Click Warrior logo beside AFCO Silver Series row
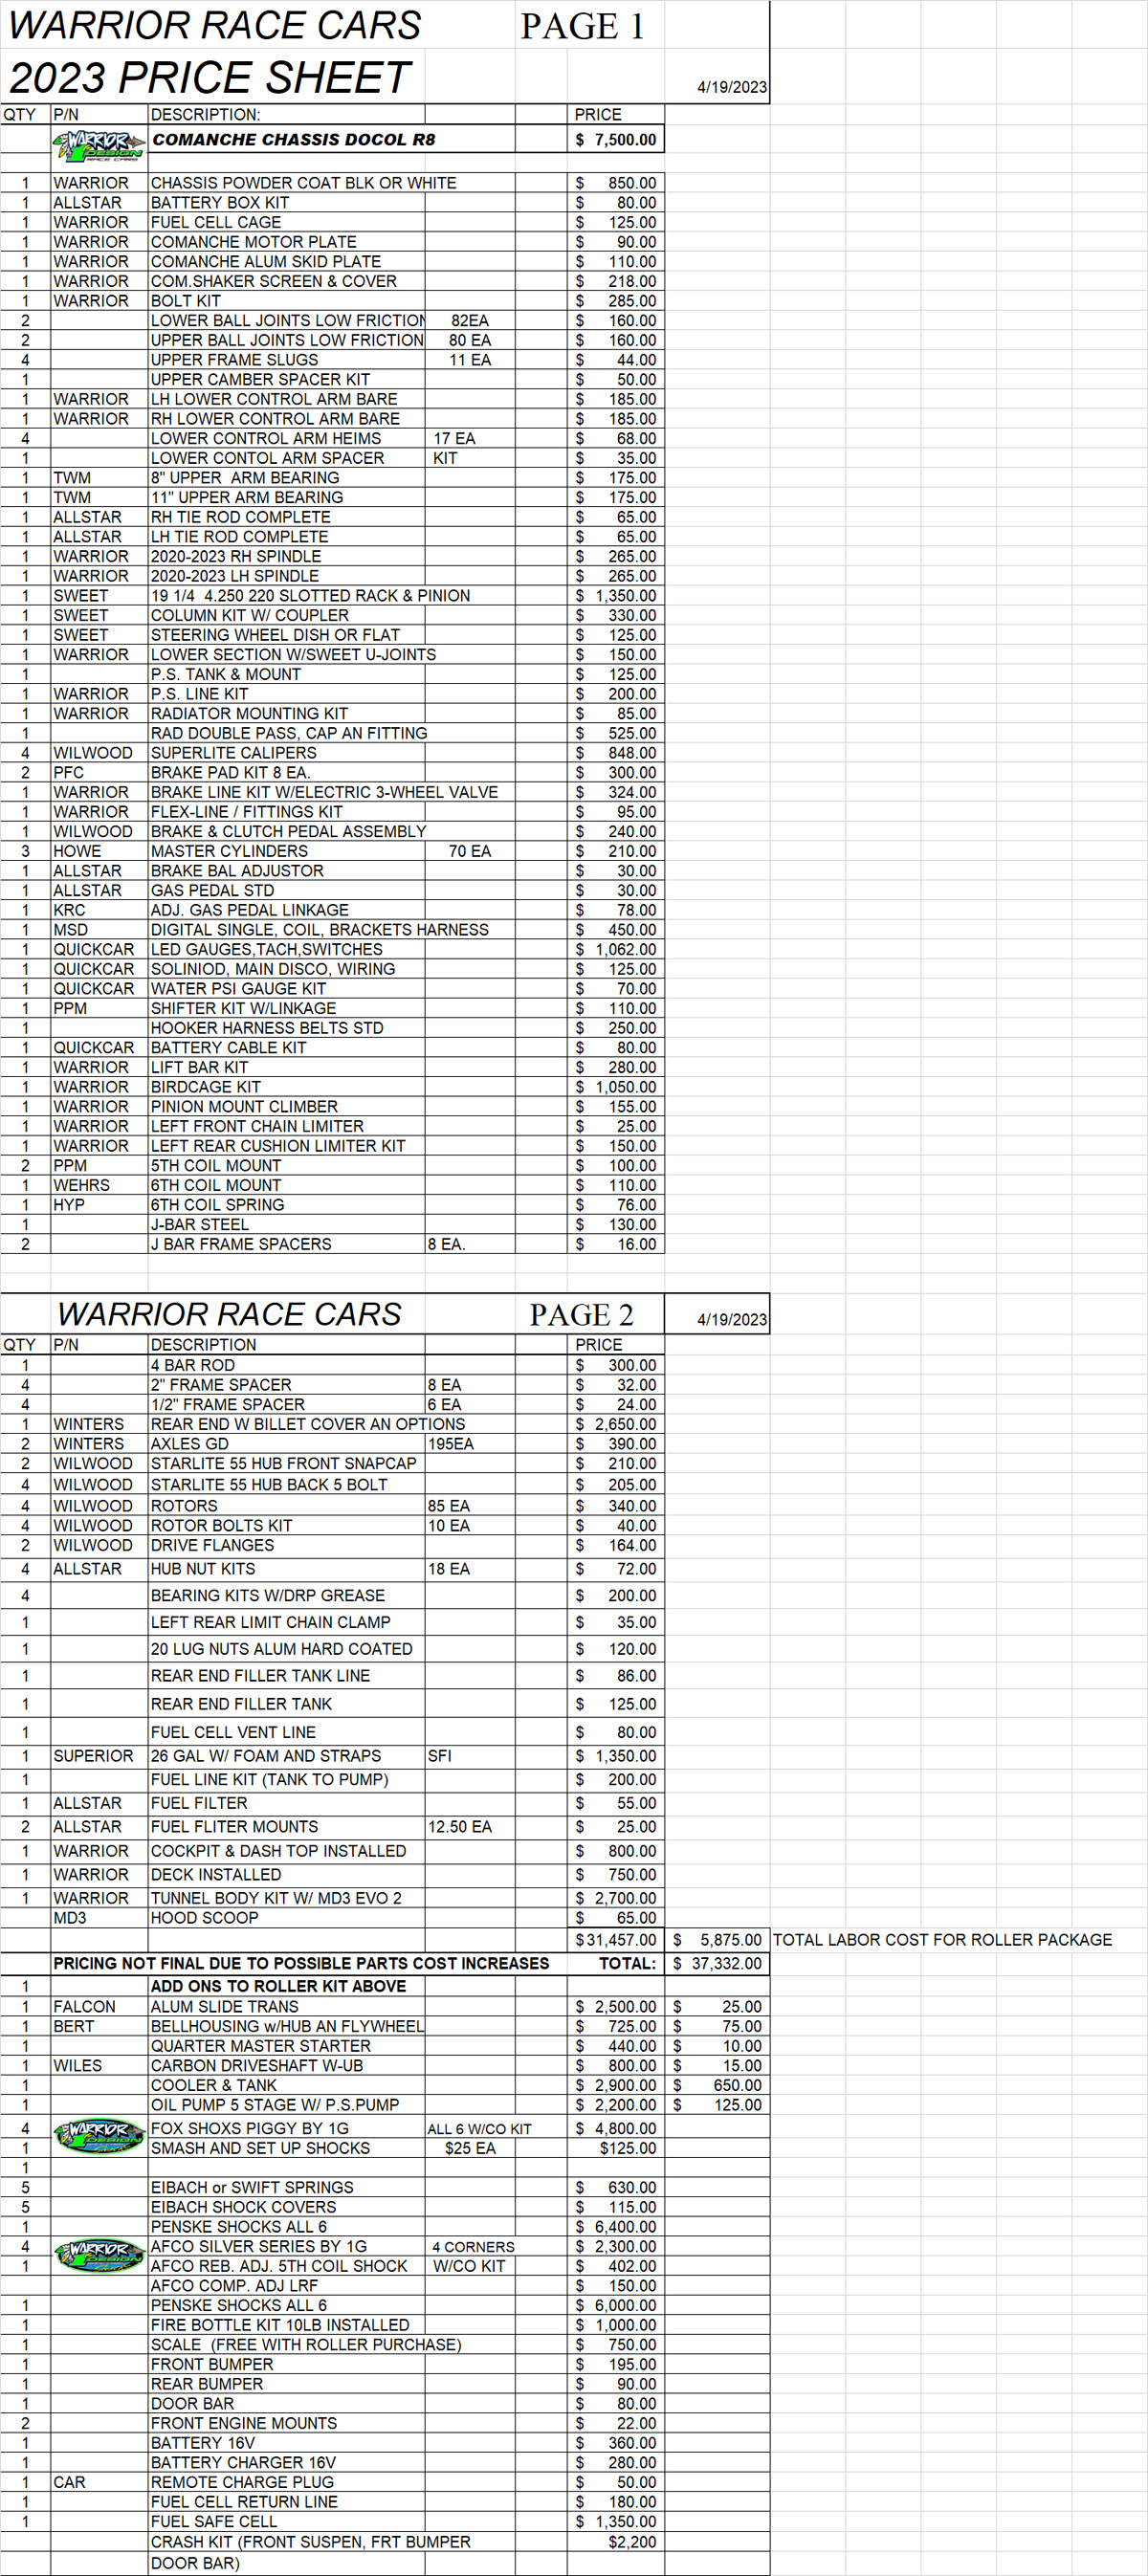 [98, 2254]
